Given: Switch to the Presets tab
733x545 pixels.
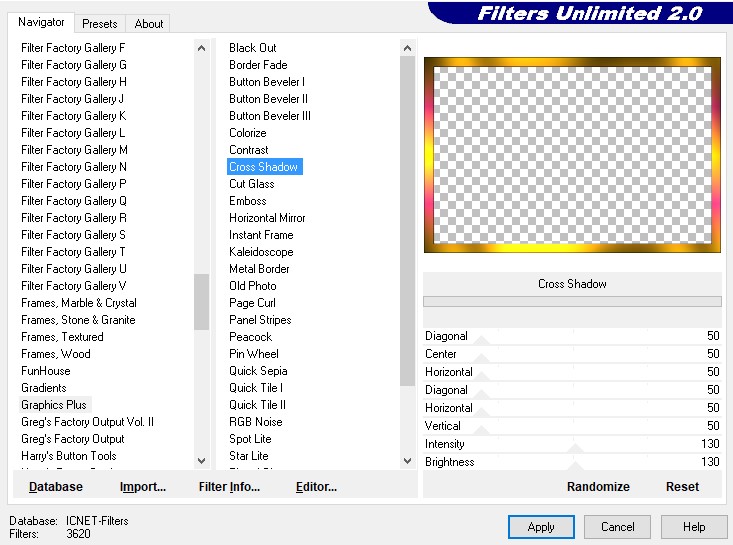Looking at the screenshot, I should 99,23.
